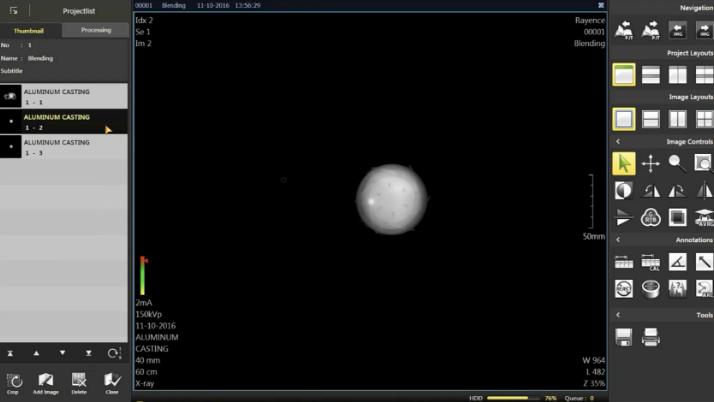Select single-pane Project Layout
Screen dimensions: 714x402
pos(624,75)
